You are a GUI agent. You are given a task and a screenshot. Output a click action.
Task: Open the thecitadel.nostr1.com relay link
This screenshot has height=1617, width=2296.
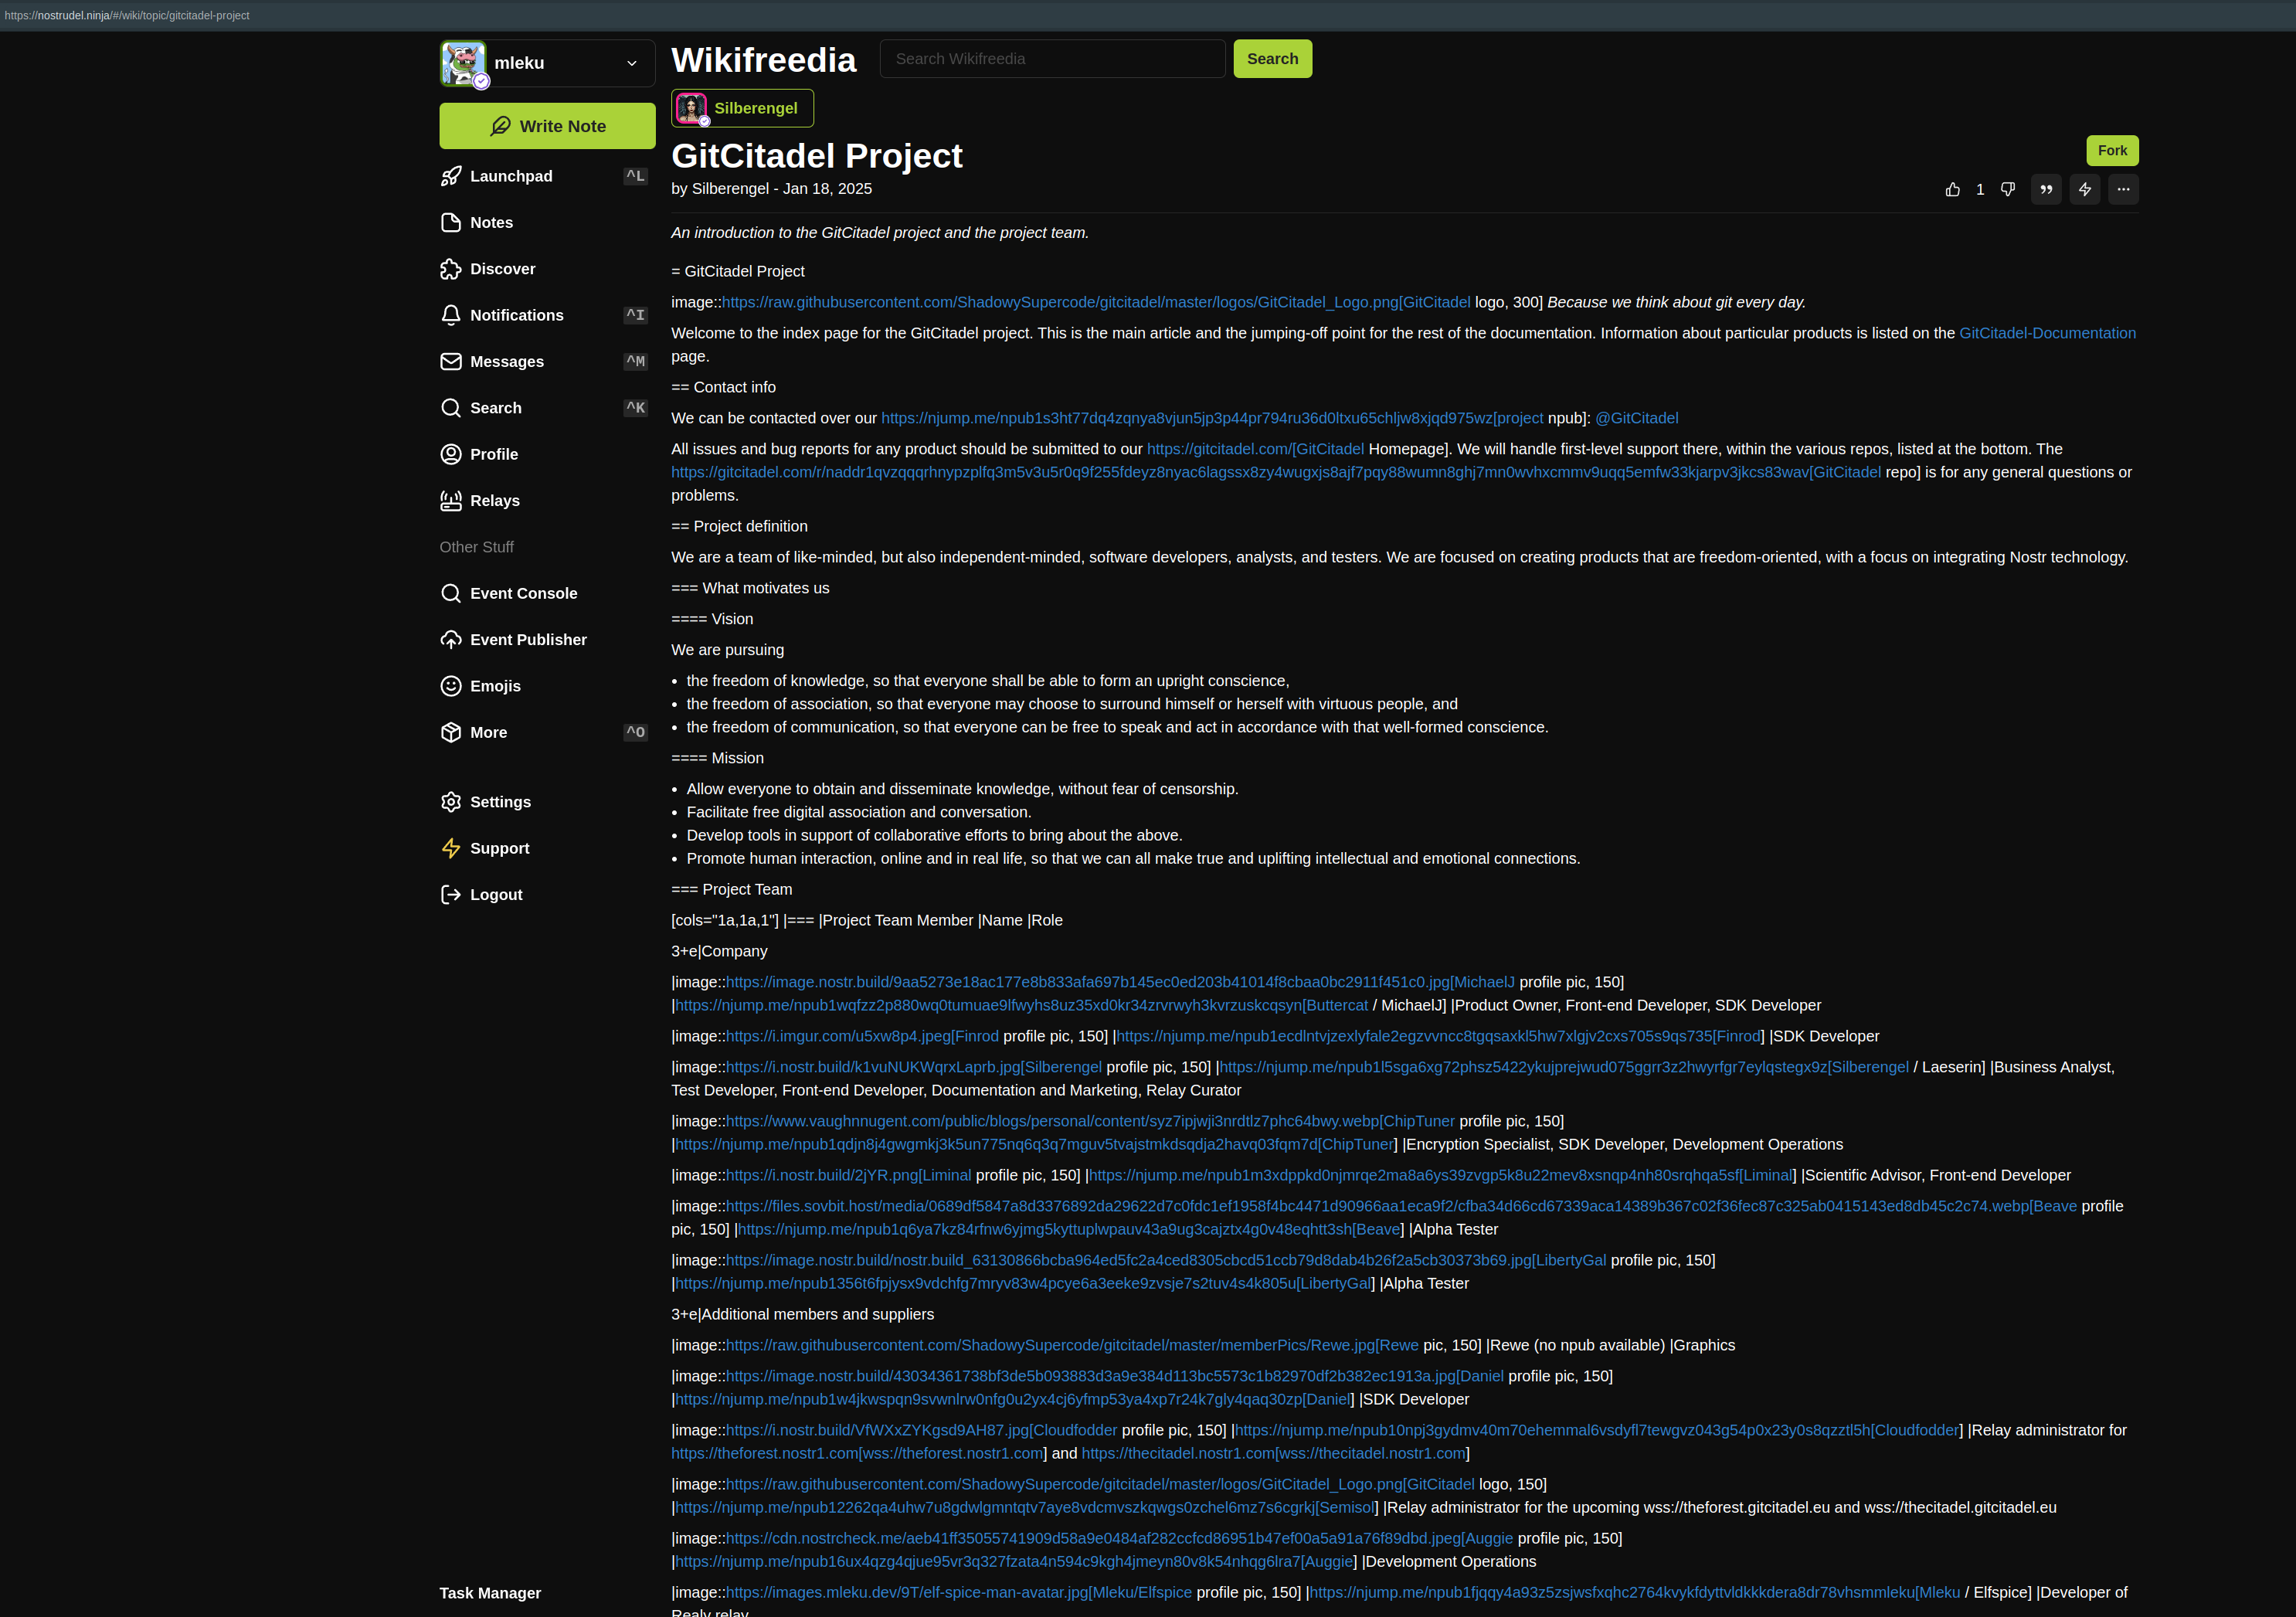pyautogui.click(x=1275, y=1453)
